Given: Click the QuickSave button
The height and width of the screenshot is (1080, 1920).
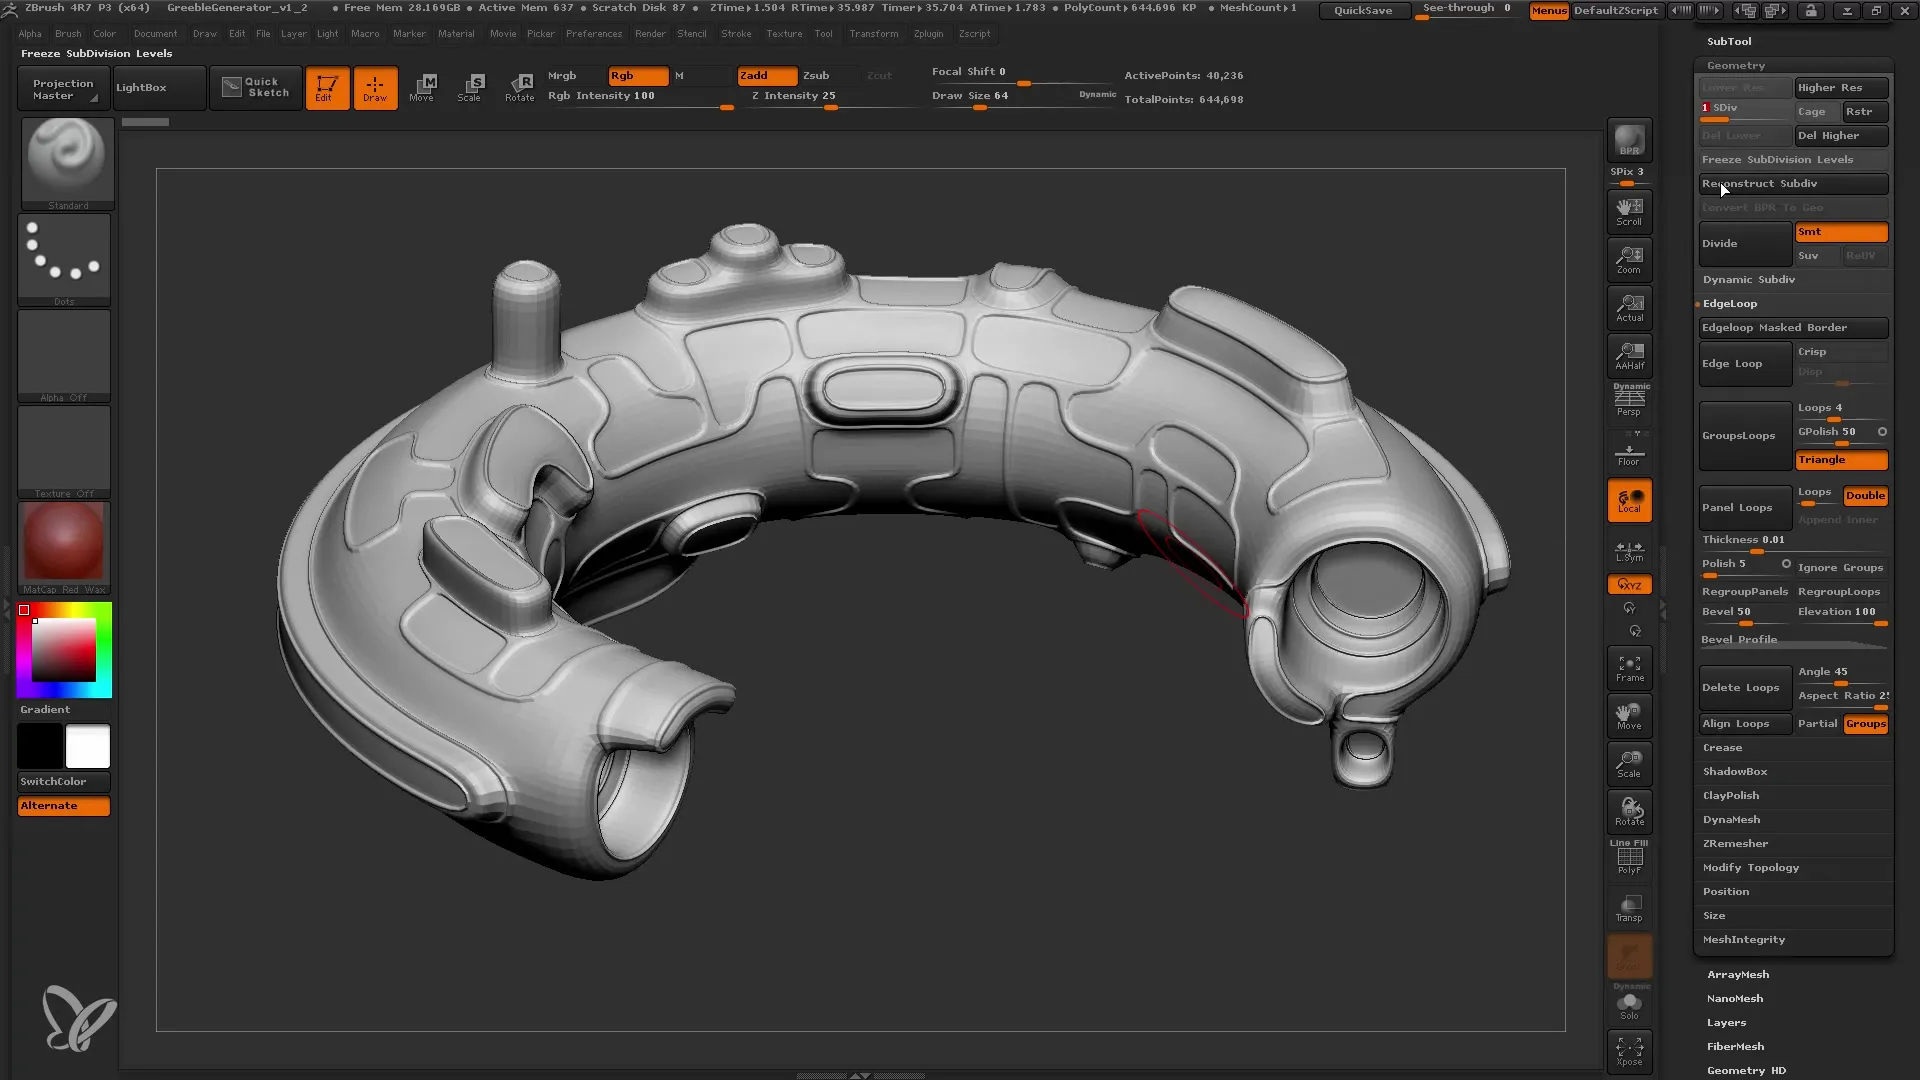Looking at the screenshot, I should pyautogui.click(x=1363, y=10).
